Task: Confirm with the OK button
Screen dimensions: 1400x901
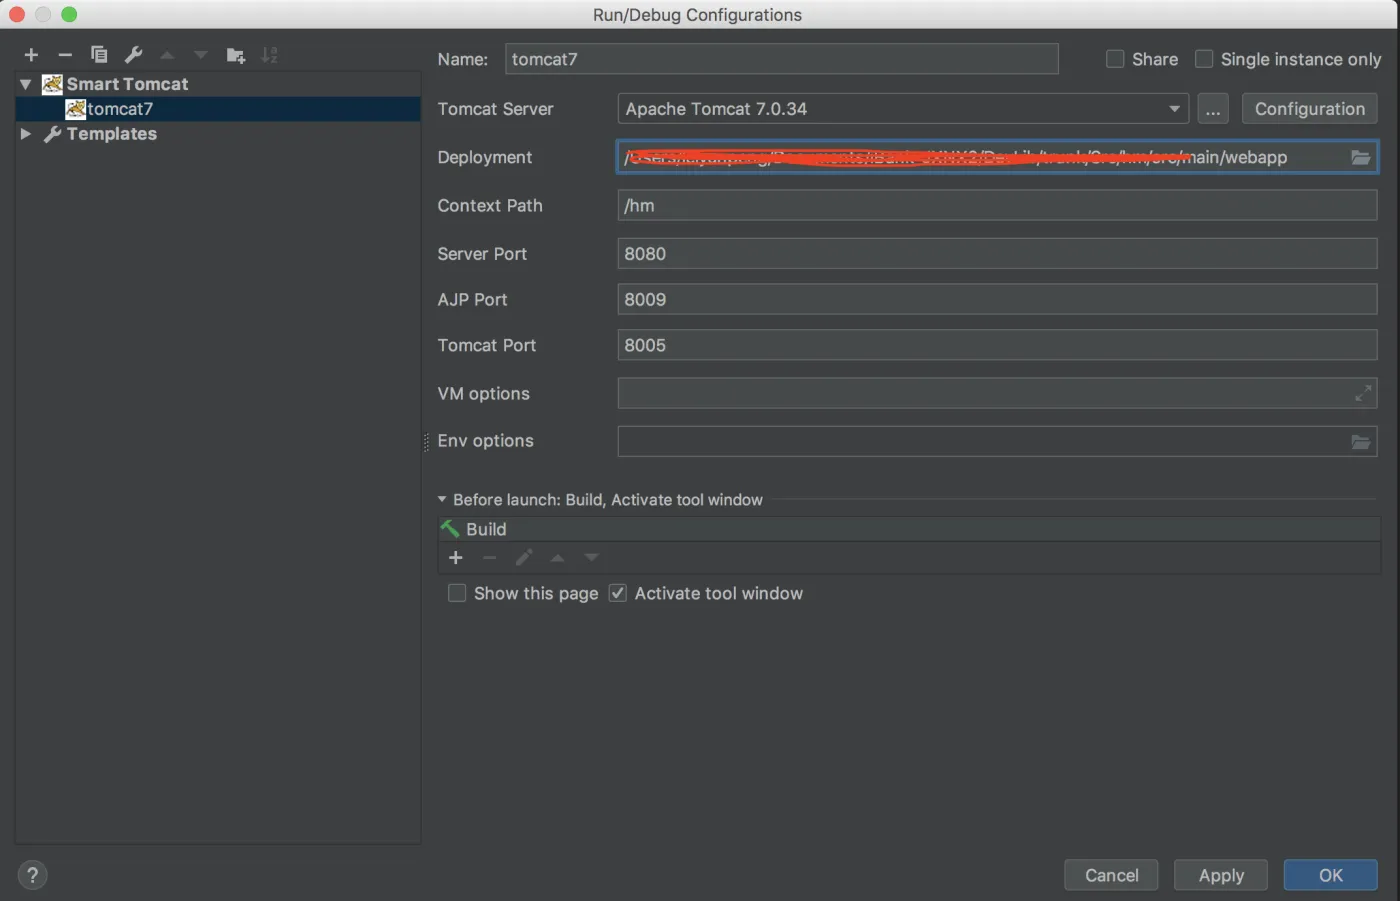Action: (1331, 875)
